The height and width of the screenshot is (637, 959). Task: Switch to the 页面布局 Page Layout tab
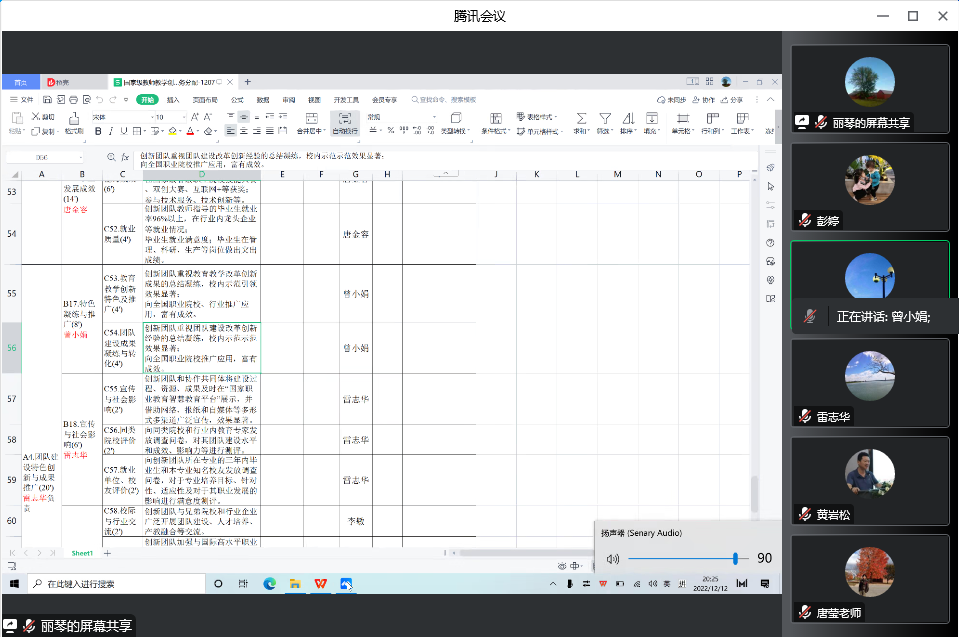(x=205, y=100)
